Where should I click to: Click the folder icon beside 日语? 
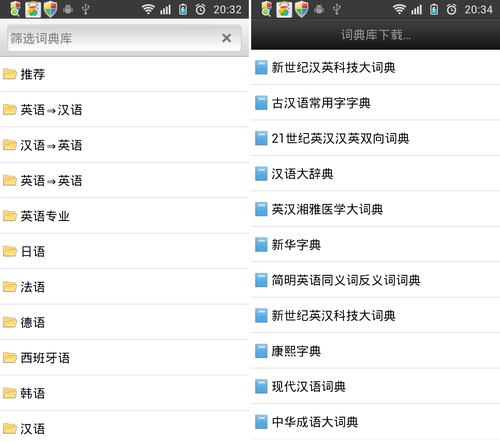click(10, 251)
